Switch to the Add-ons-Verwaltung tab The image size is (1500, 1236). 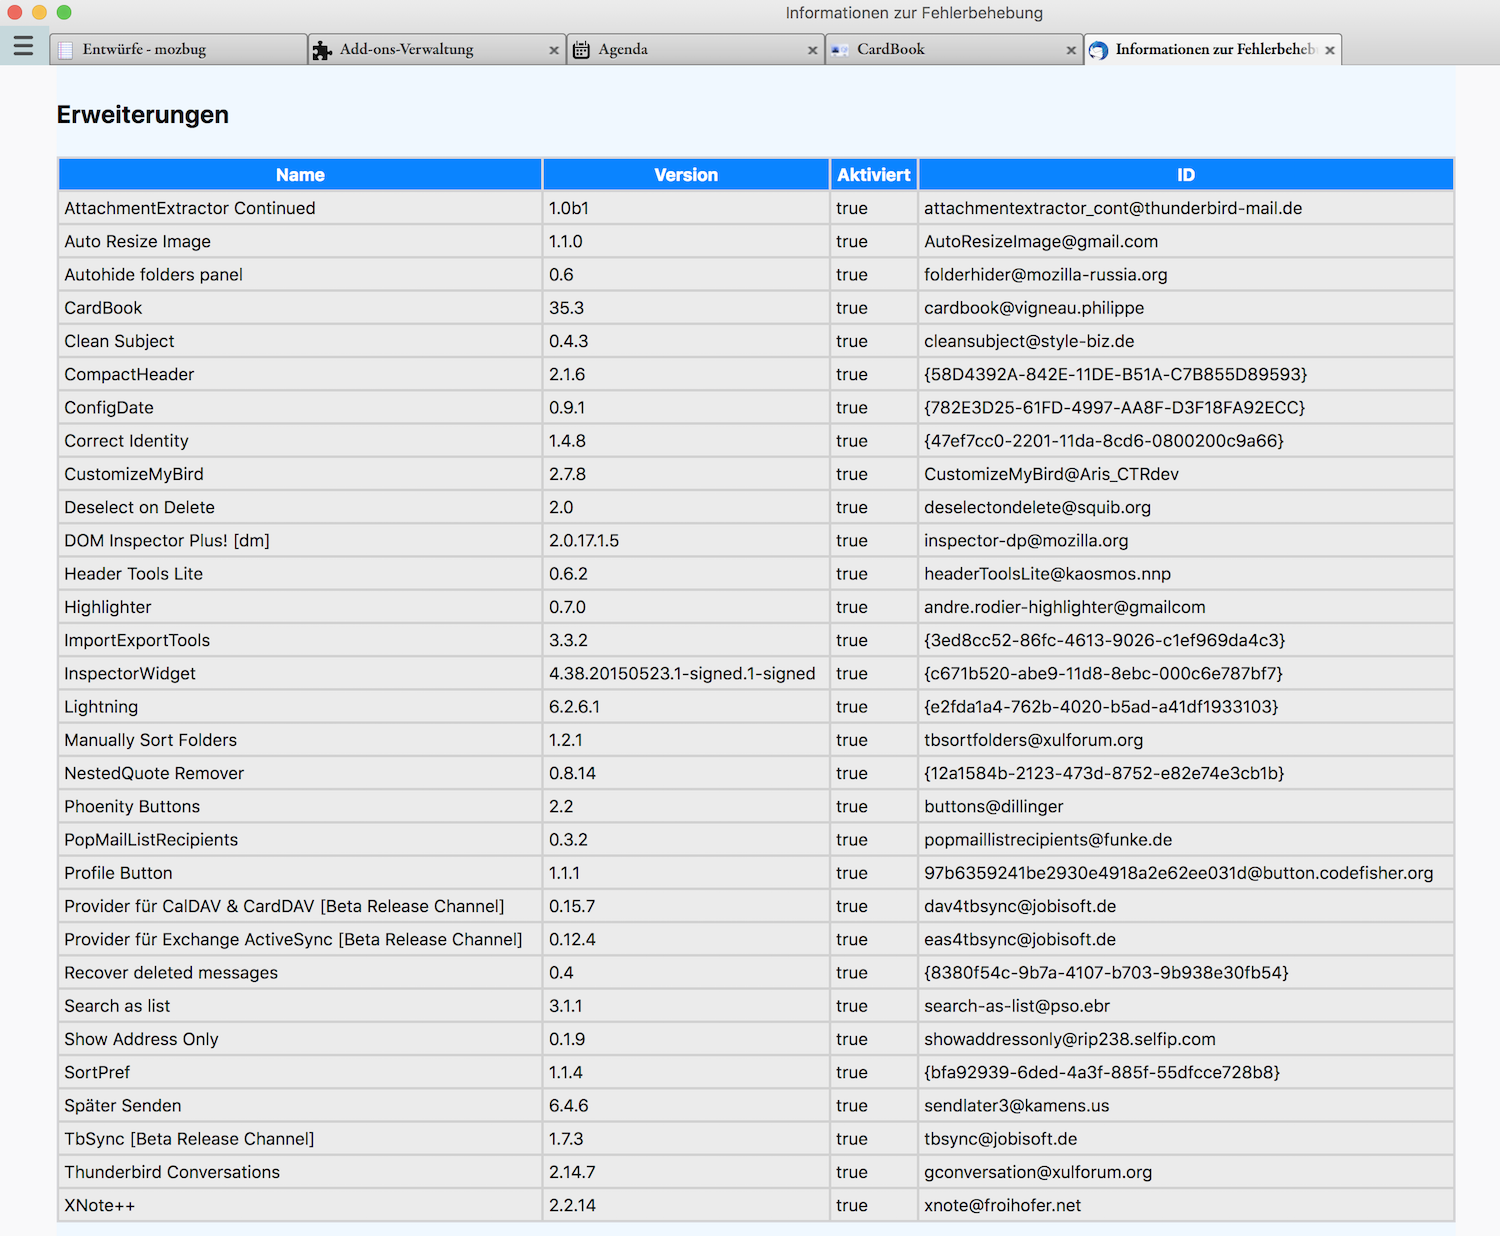coord(437,49)
